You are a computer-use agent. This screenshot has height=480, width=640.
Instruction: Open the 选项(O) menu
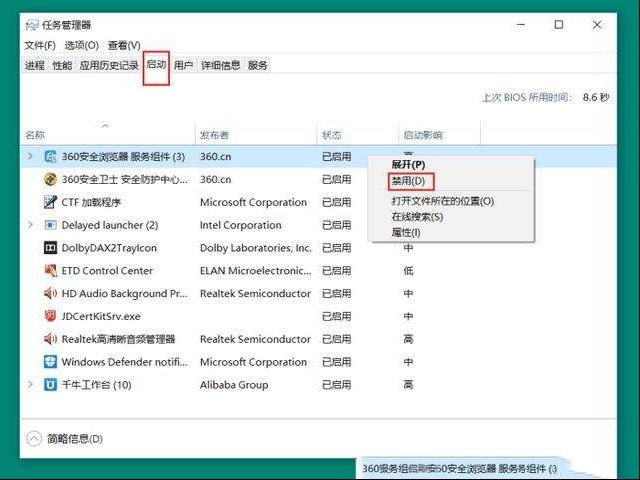click(82, 45)
